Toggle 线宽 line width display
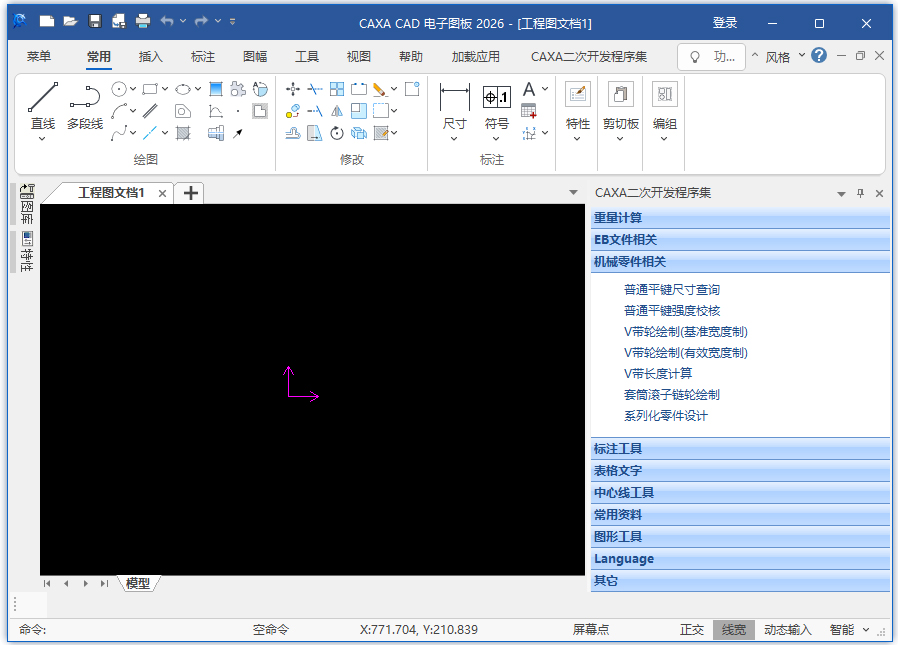The width and height of the screenshot is (898, 645). coord(733,630)
